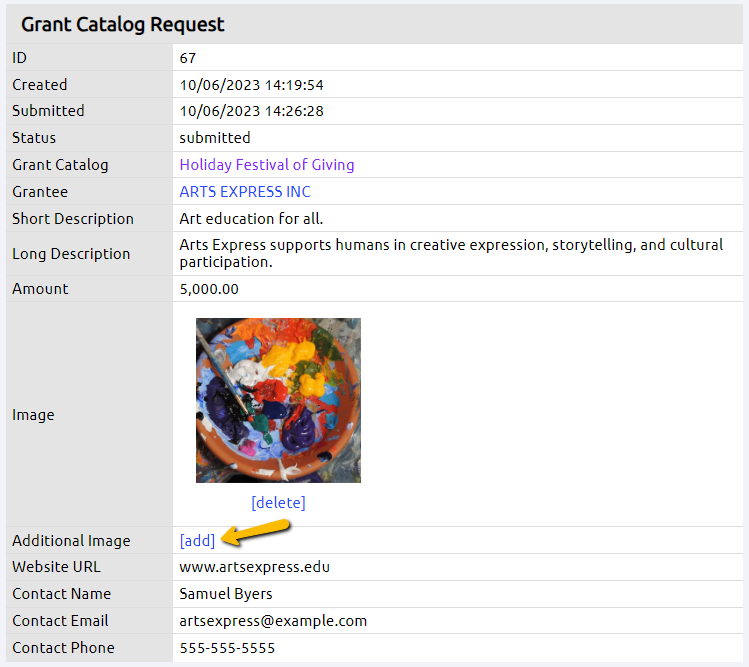Select the Submitted timestamp 14:26:28
Image resolution: width=749 pixels, height=667 pixels.
coord(294,111)
